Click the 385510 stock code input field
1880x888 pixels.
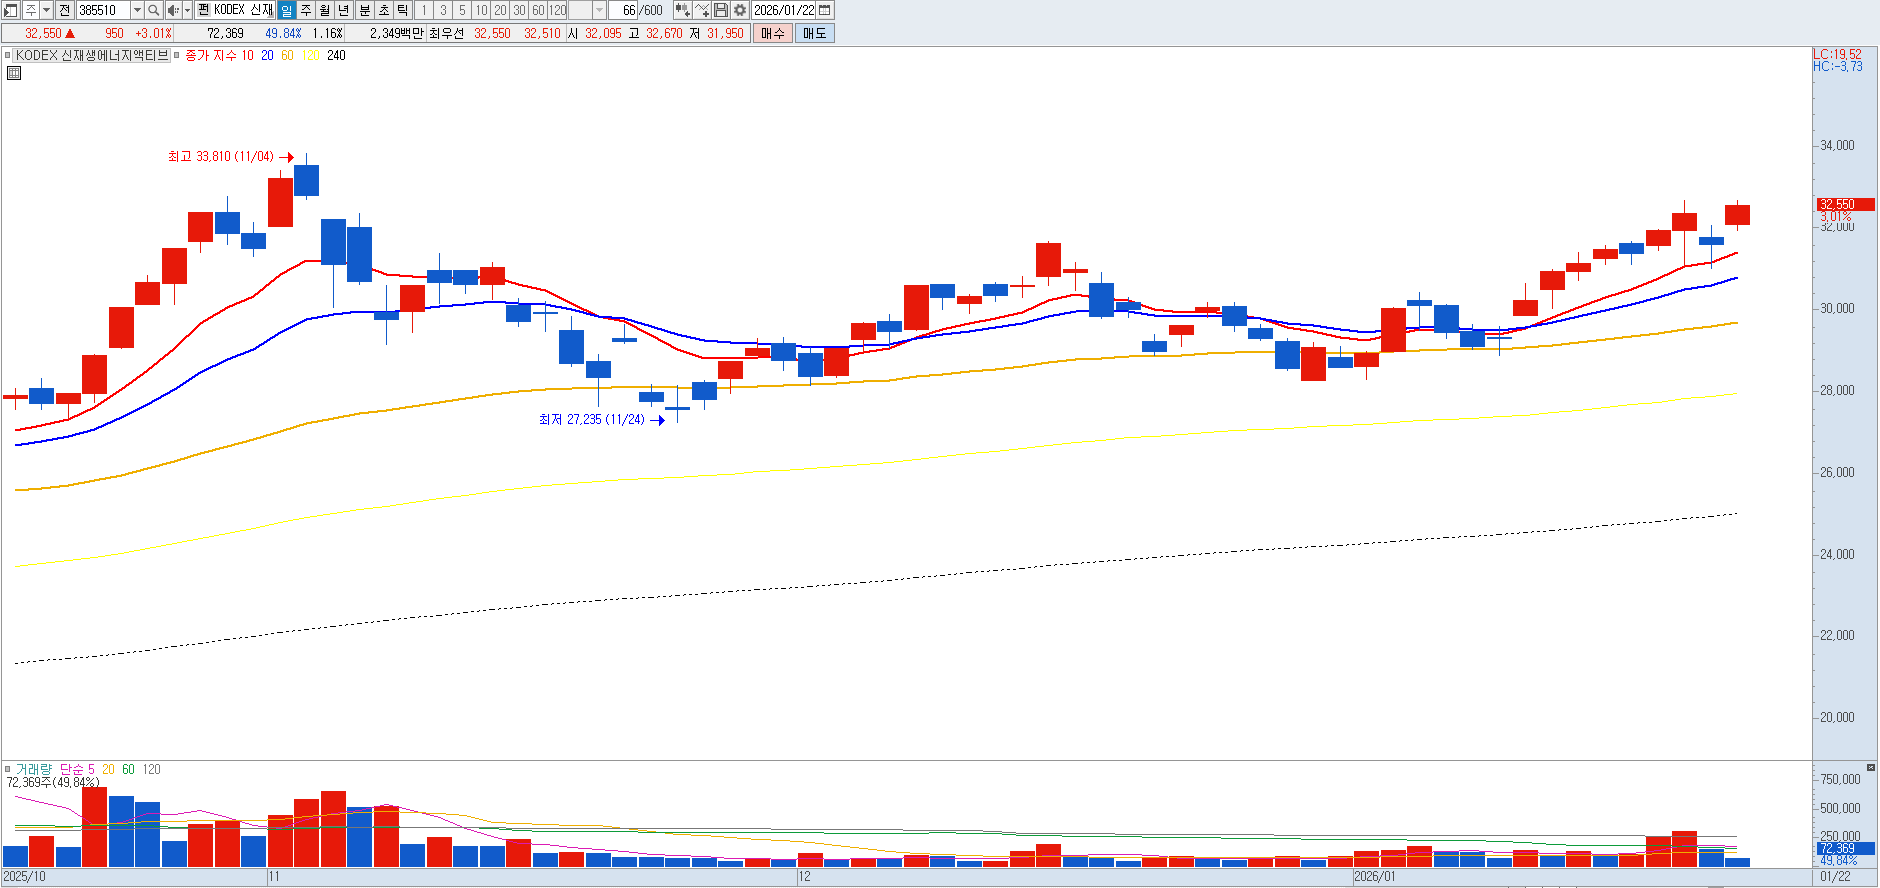103,10
